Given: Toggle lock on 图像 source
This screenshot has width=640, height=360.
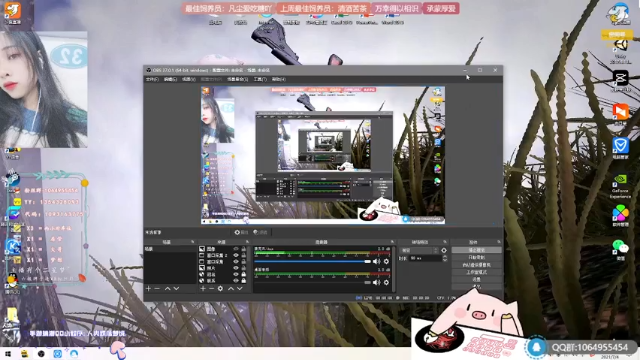Looking at the screenshot, I should pyautogui.click(x=244, y=249).
